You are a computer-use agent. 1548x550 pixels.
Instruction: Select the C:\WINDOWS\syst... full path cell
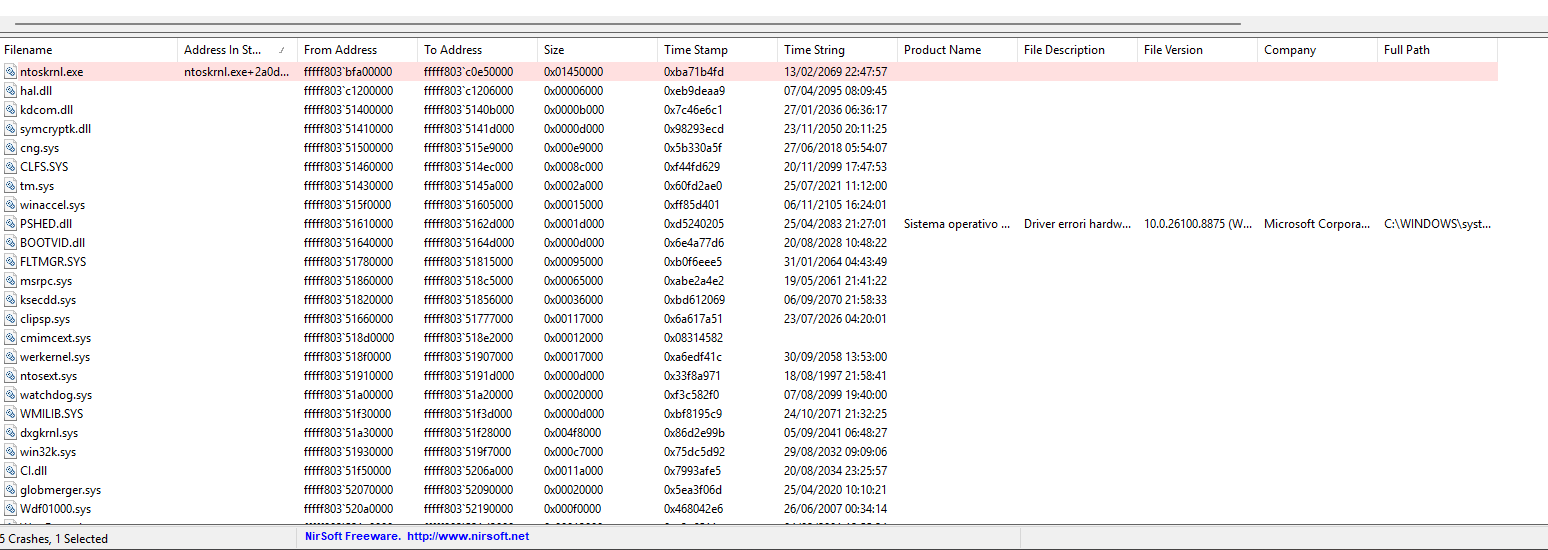click(x=1438, y=224)
